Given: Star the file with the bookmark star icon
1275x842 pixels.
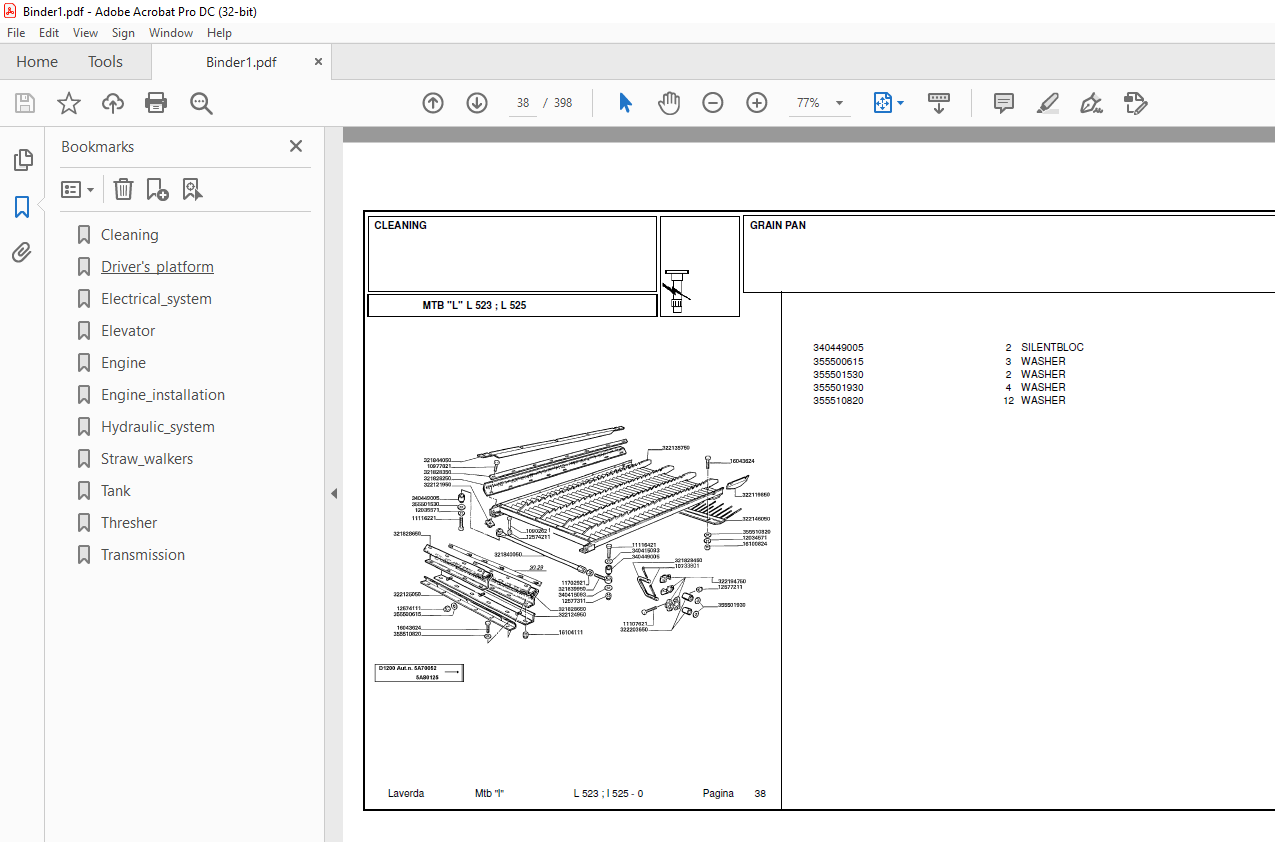Looking at the screenshot, I should (69, 103).
